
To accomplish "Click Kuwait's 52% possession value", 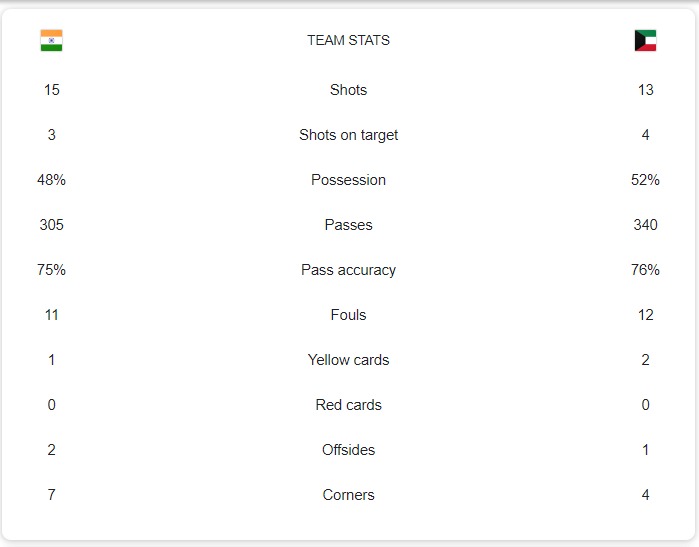I will click(x=645, y=180).
